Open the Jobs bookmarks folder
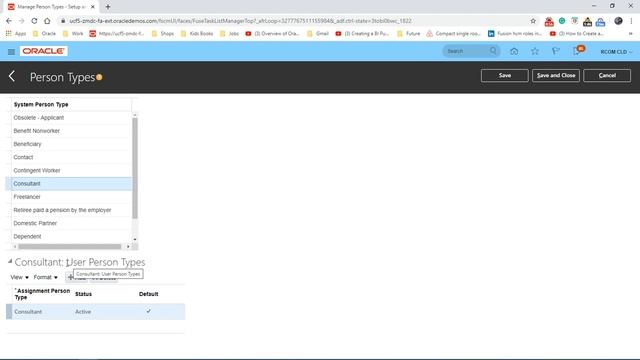This screenshot has height=360, width=640. coord(229,33)
